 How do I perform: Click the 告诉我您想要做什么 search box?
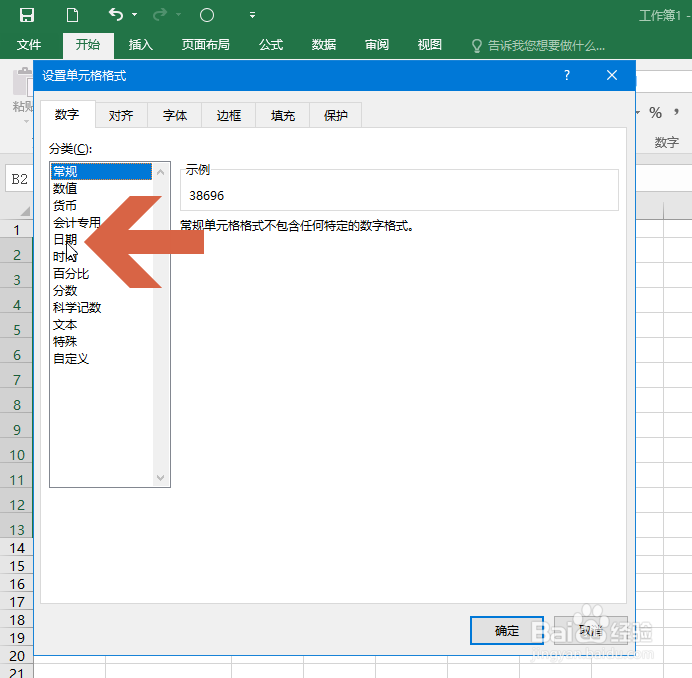[538, 45]
